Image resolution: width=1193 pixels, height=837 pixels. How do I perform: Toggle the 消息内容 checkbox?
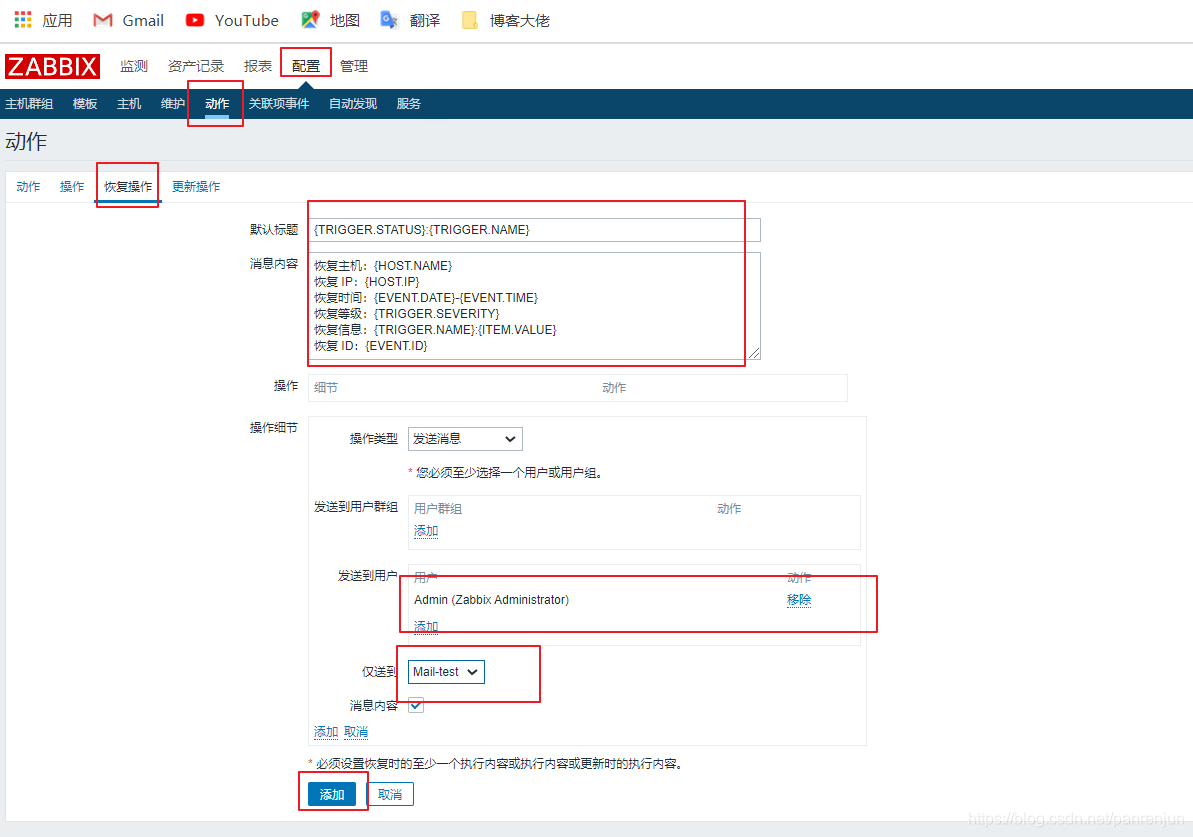(x=415, y=705)
